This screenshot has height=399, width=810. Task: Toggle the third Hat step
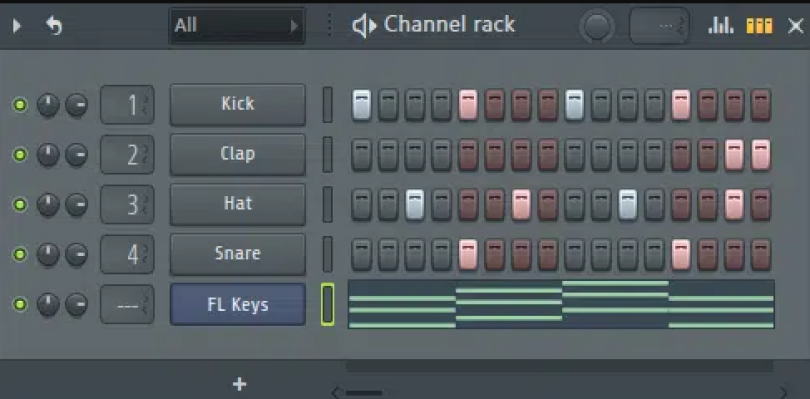[x=415, y=205]
